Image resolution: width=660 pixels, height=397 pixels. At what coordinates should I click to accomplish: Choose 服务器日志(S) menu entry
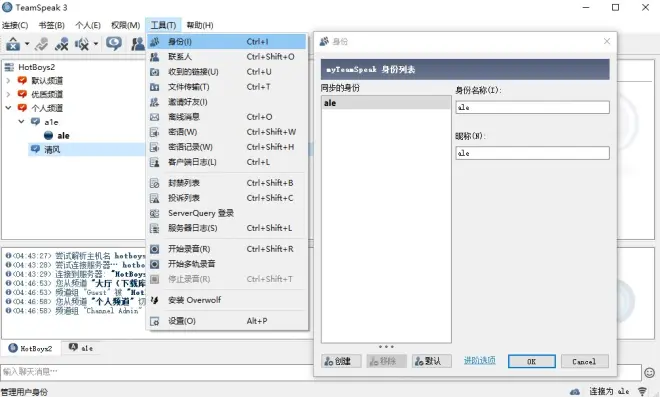point(226,228)
